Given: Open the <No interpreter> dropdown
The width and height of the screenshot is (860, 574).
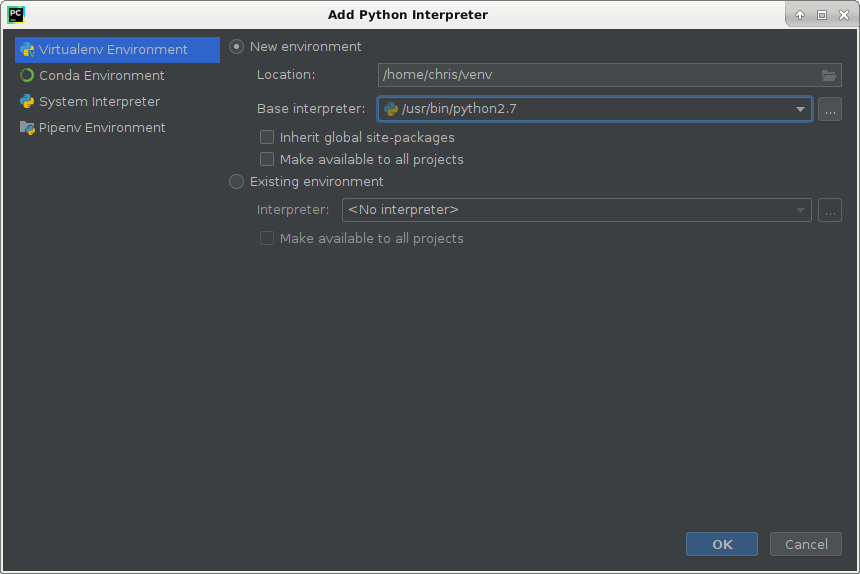Looking at the screenshot, I should pyautogui.click(x=576, y=210).
